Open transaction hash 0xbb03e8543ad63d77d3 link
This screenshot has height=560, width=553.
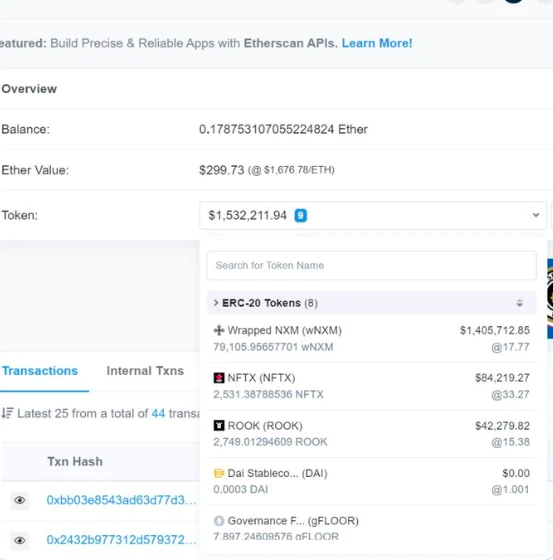pyautogui.click(x=121, y=500)
